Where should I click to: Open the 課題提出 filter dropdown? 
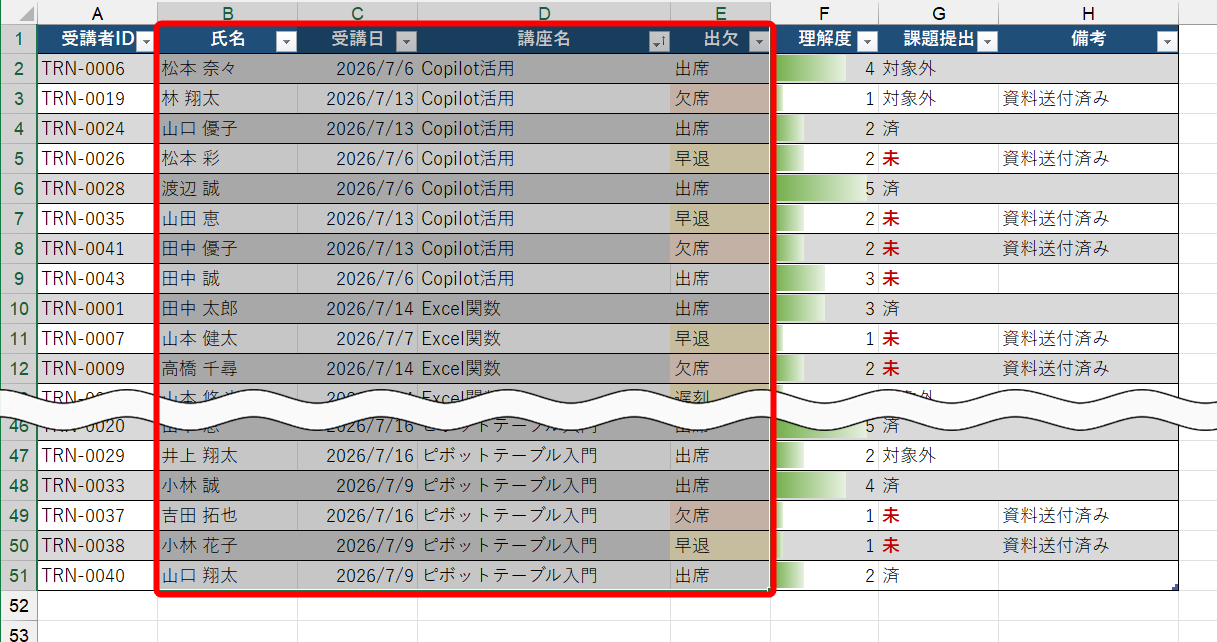(x=987, y=41)
